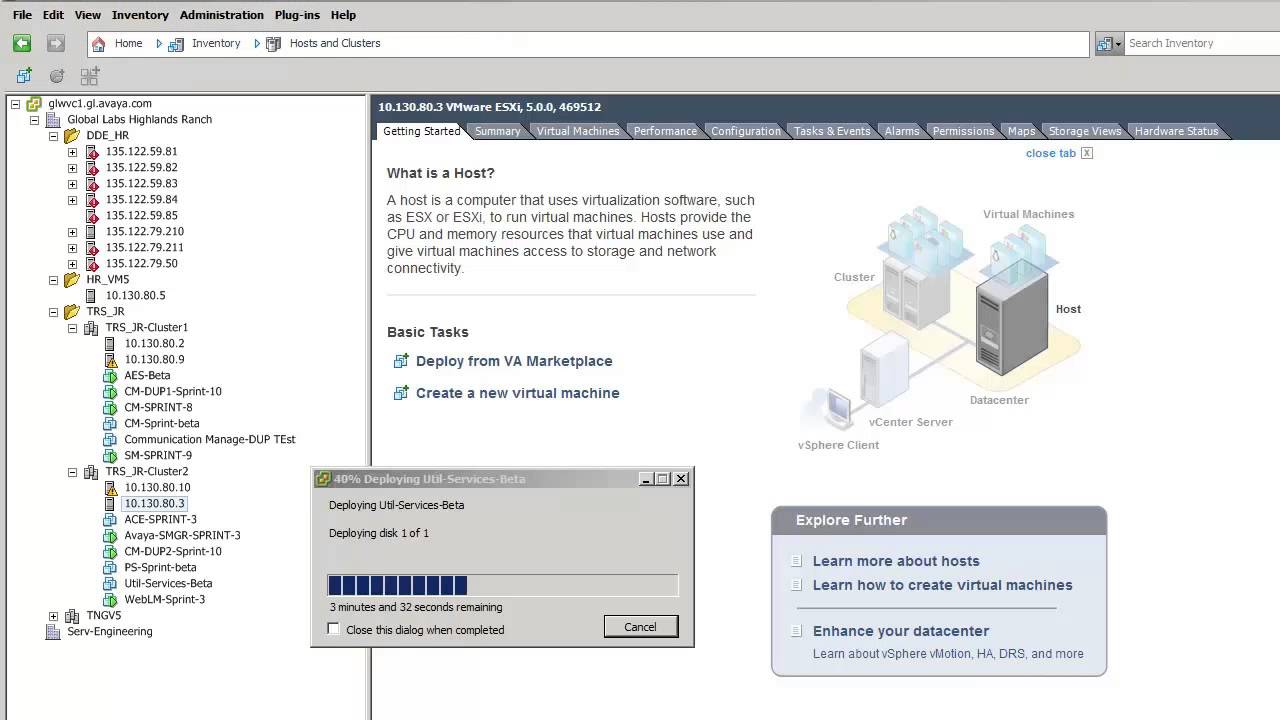Click the warning host icon for 10.130.80.9
1280x720 pixels.
pyautogui.click(x=110, y=360)
